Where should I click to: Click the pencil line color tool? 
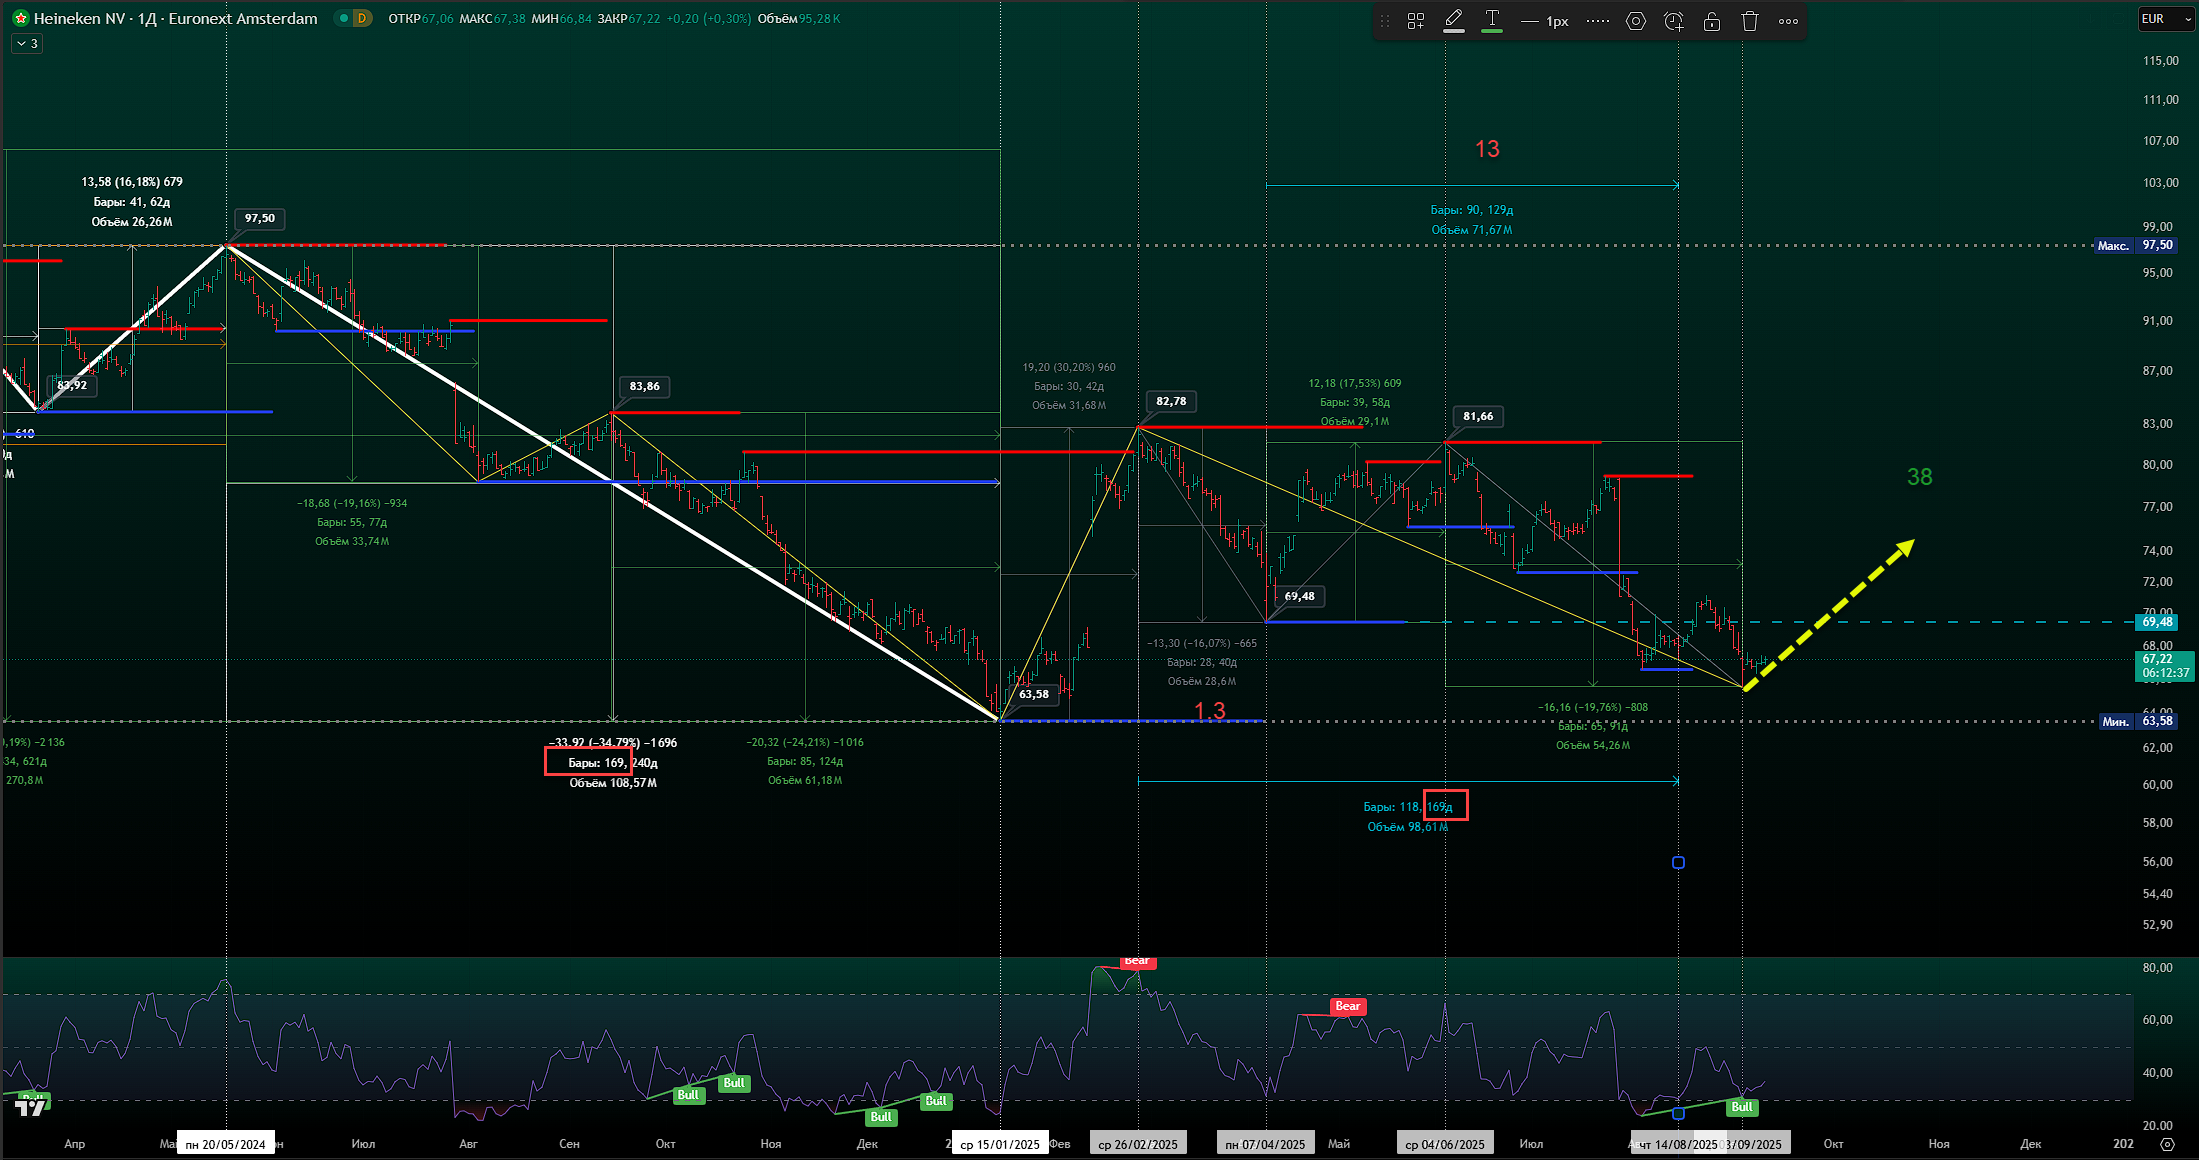click(1454, 21)
